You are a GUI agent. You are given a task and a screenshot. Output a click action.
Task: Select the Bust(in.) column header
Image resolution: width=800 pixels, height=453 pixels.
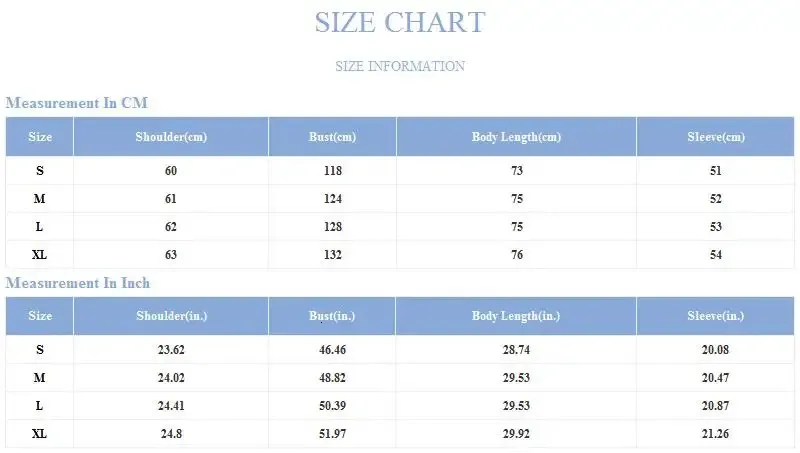[x=333, y=316]
